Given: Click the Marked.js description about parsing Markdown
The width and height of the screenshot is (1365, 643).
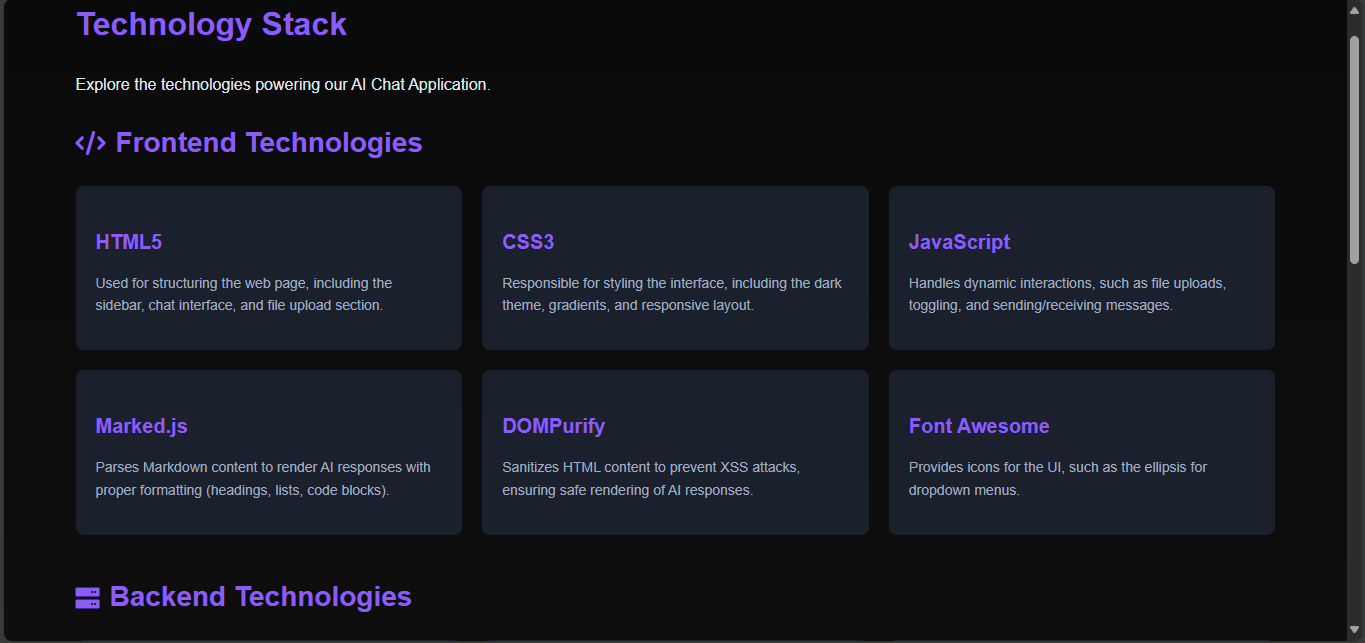Looking at the screenshot, I should point(262,479).
